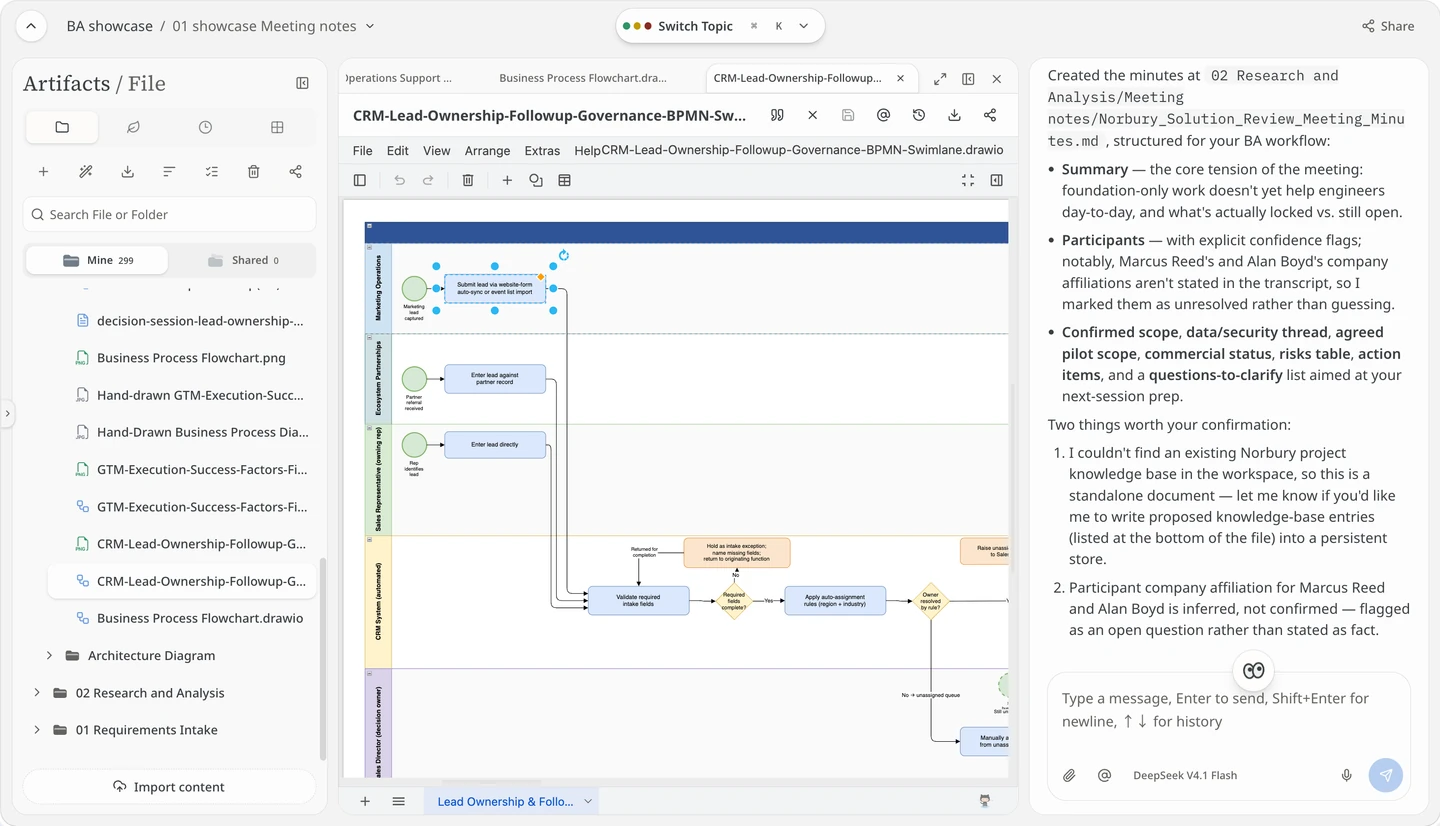Screen dimensions: 1440x826
Task: Open the BA showcase breadcrumb
Action: tap(109, 26)
